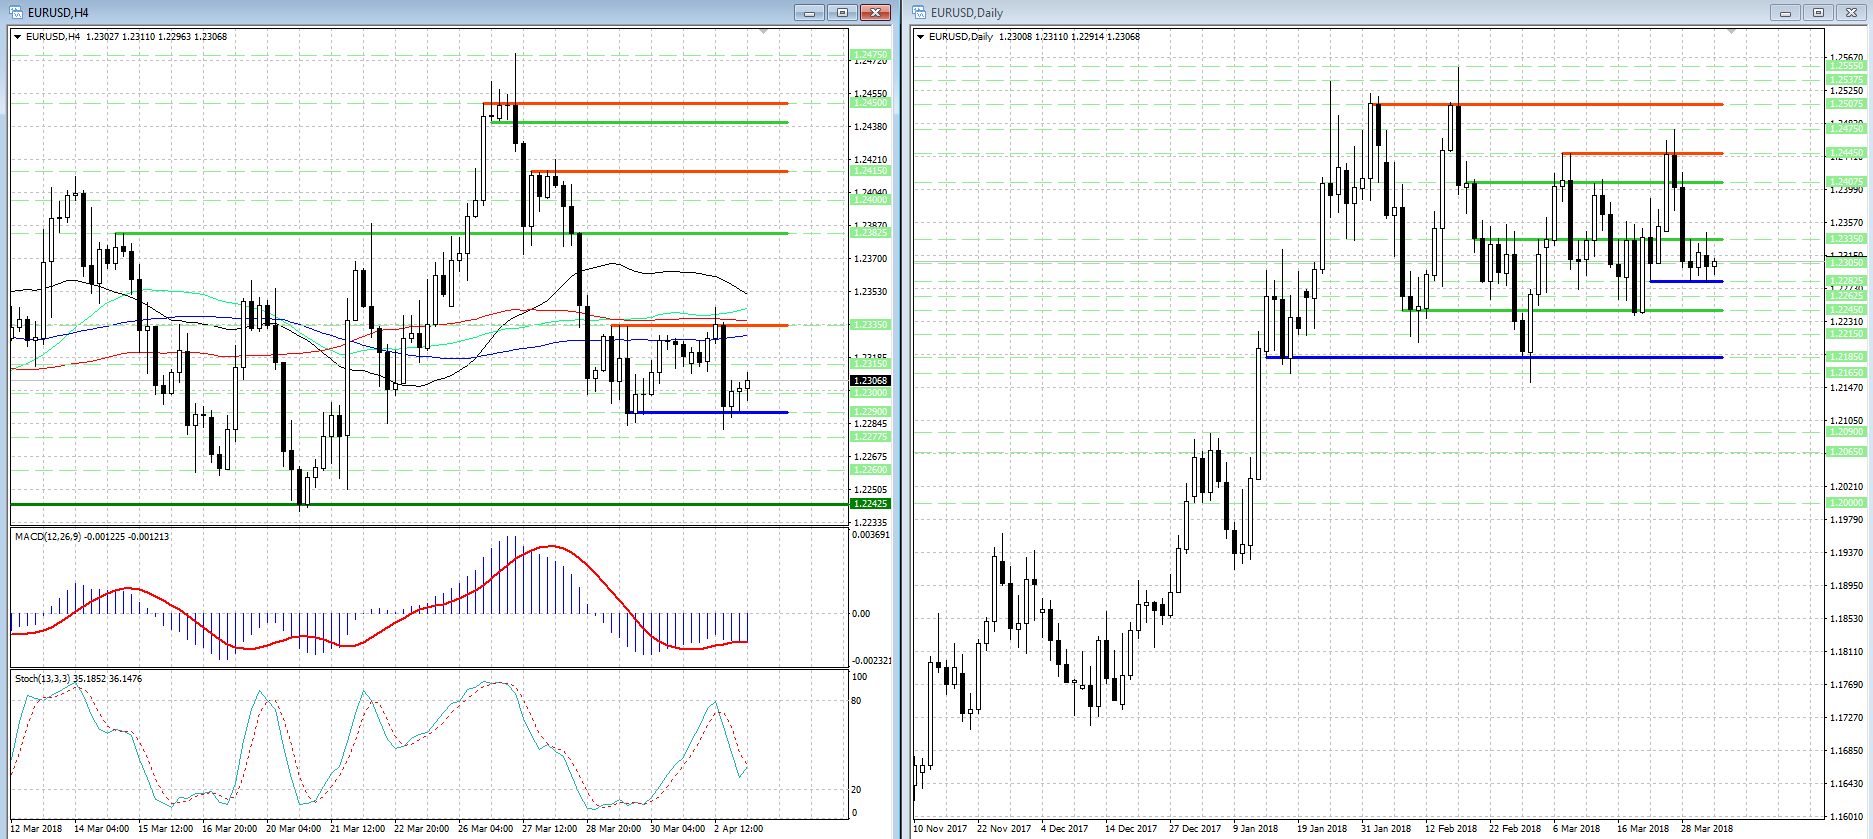The width and height of the screenshot is (1873, 839).
Task: Maximize the EURUSD,H4 chart window
Action: pyautogui.click(x=842, y=12)
